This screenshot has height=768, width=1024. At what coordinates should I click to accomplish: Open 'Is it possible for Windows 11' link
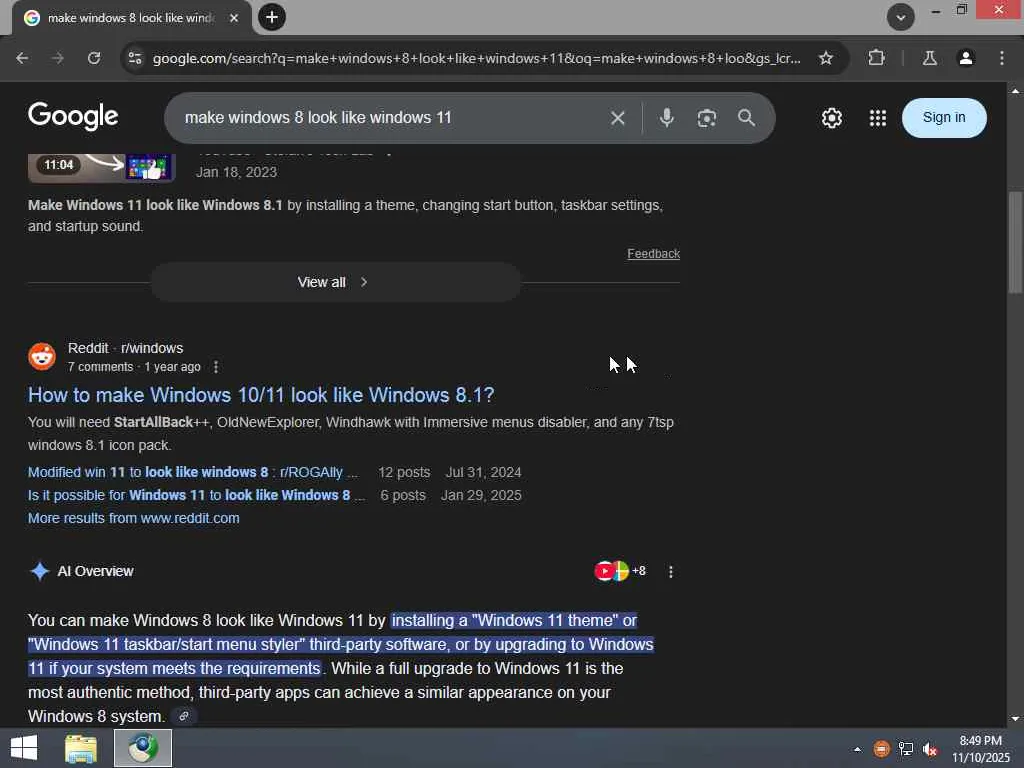(196, 495)
